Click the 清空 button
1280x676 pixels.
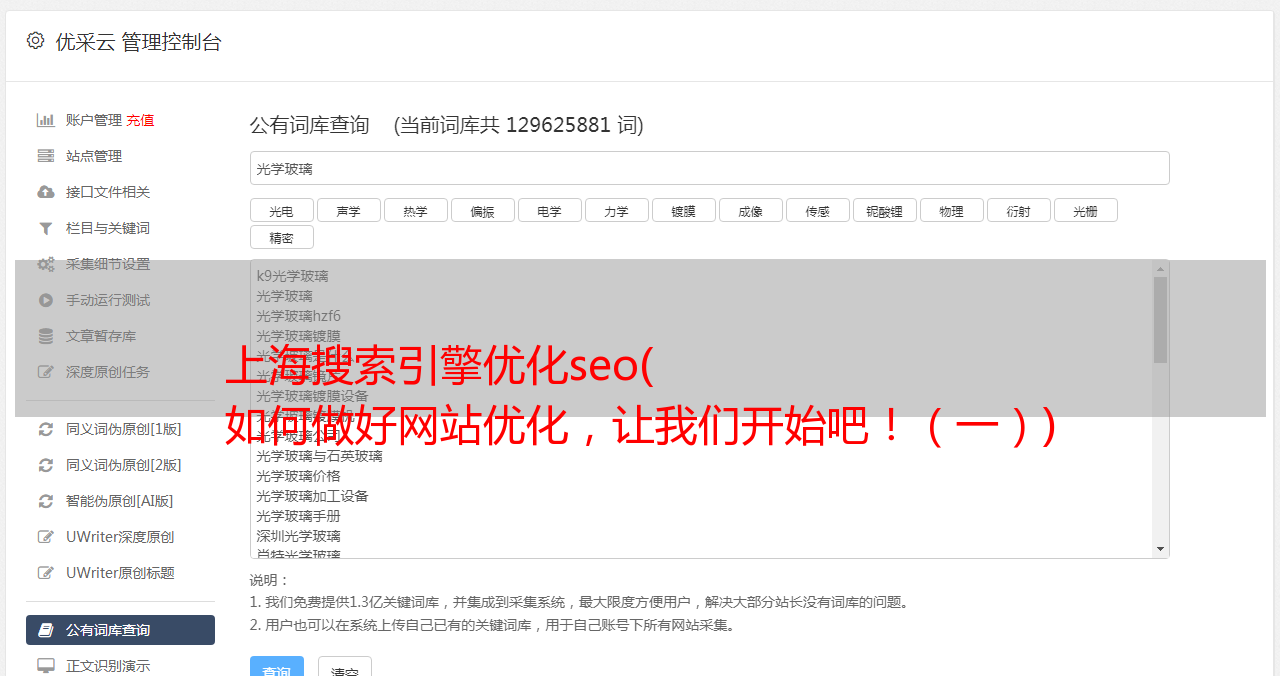[345, 667]
